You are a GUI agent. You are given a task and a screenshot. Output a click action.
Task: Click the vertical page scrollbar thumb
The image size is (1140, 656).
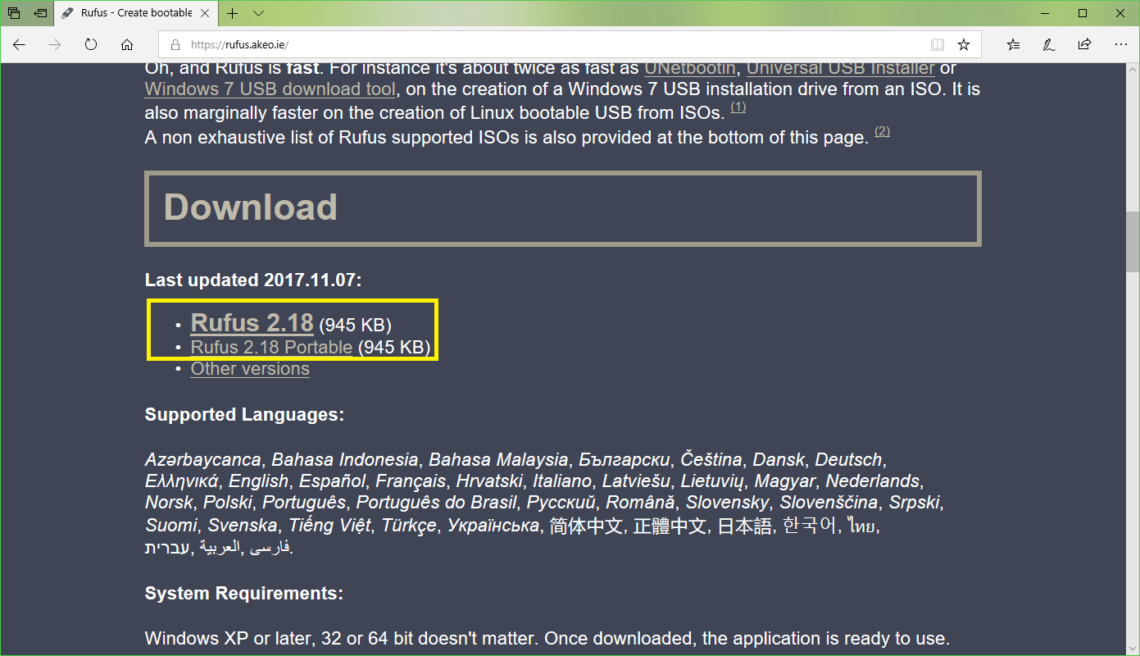coord(1131,241)
